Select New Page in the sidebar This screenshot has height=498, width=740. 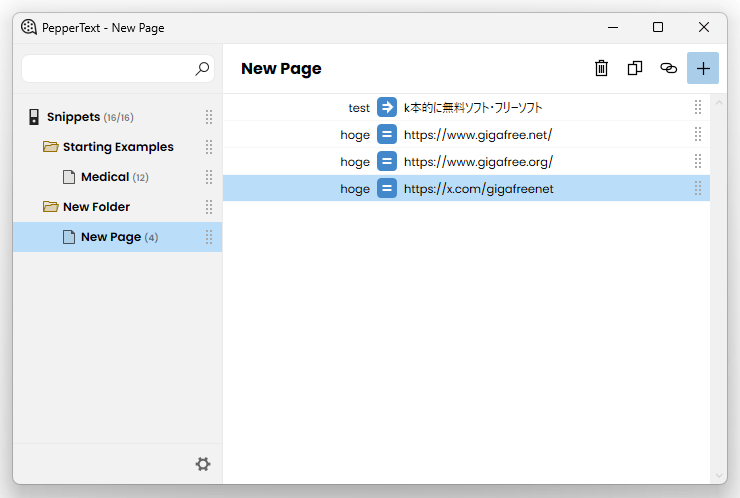click(x=118, y=237)
